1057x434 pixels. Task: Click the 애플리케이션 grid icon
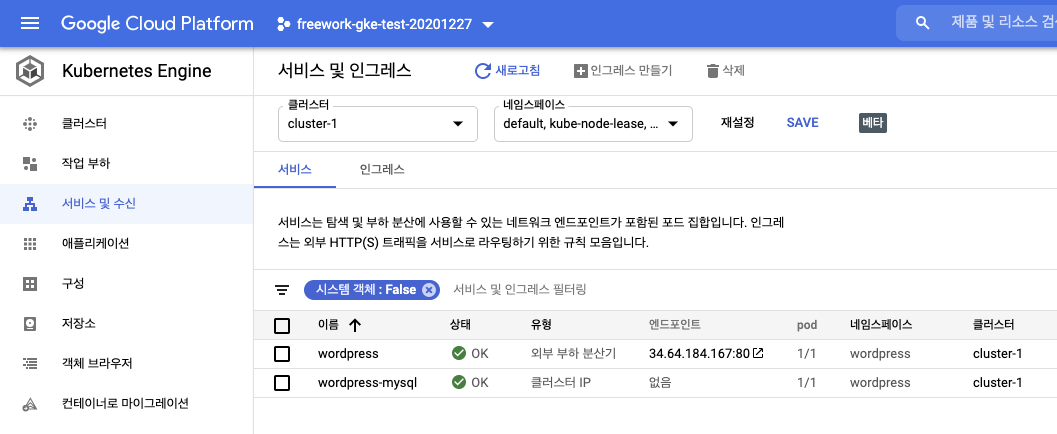tap(30, 244)
